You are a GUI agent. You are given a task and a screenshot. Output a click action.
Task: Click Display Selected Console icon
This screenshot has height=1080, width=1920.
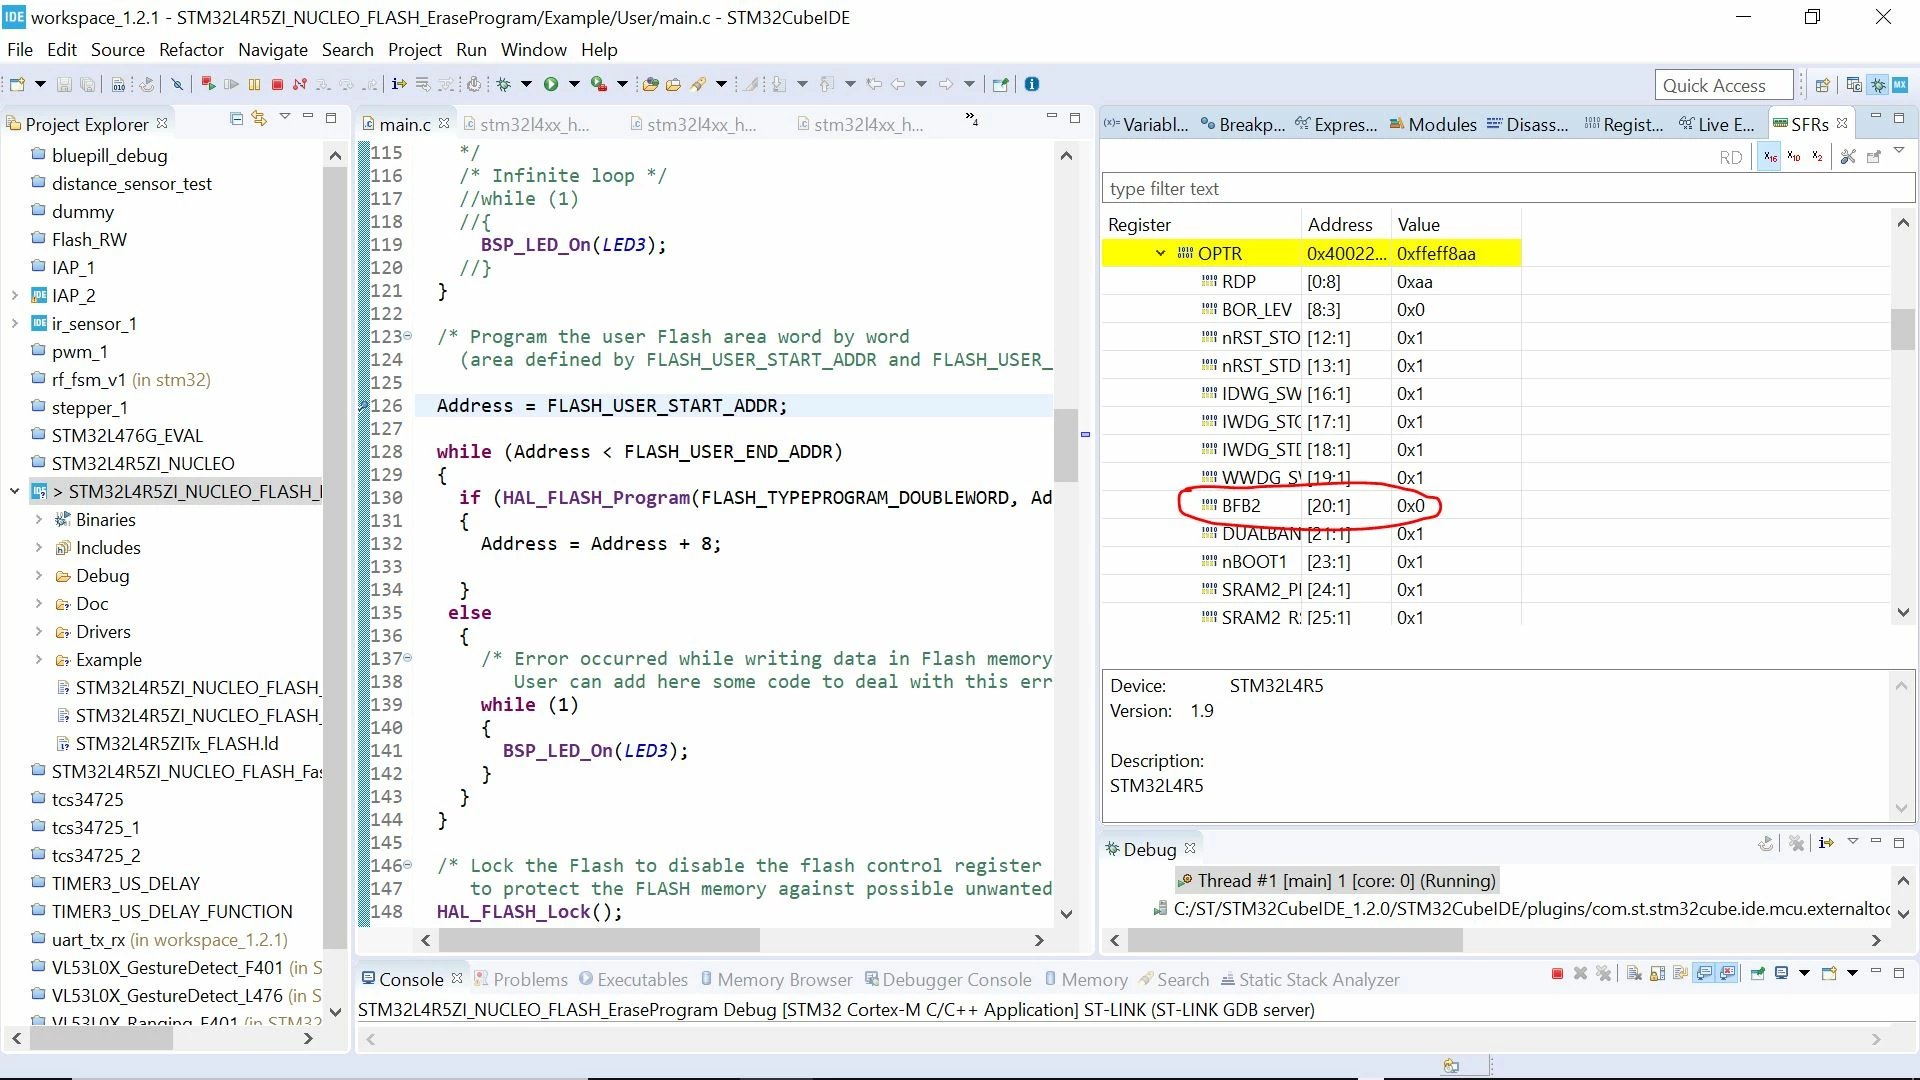coord(1781,974)
